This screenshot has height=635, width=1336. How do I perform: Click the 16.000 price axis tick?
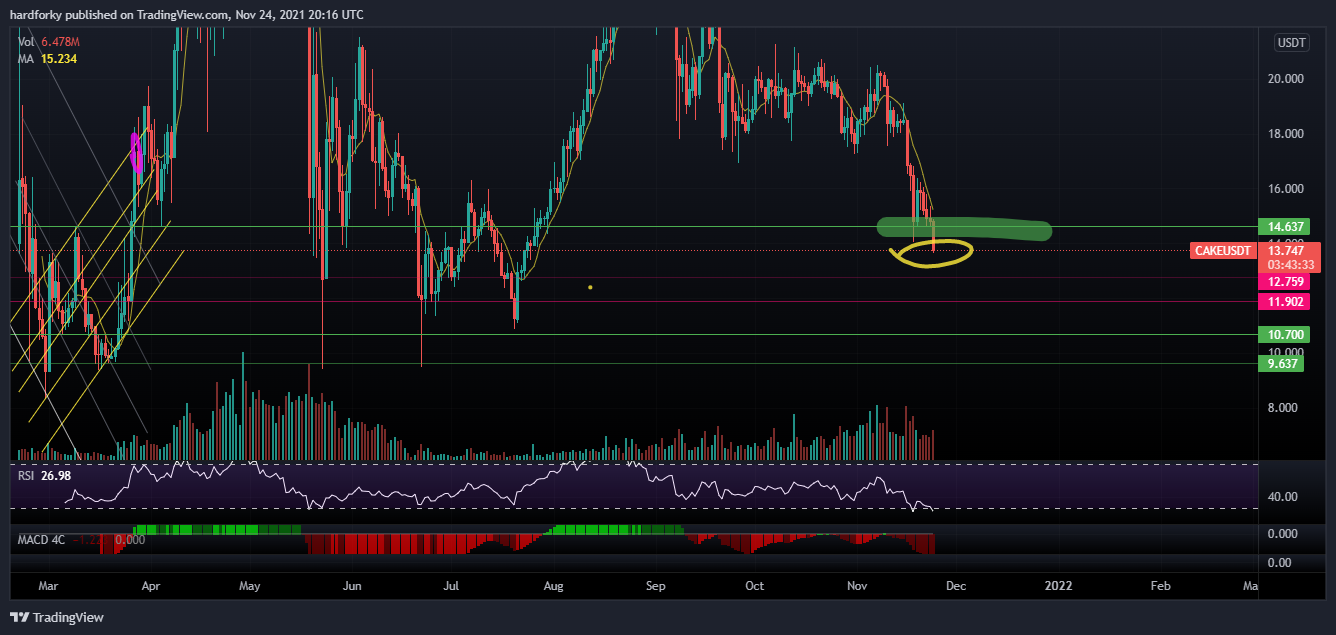[1285, 189]
